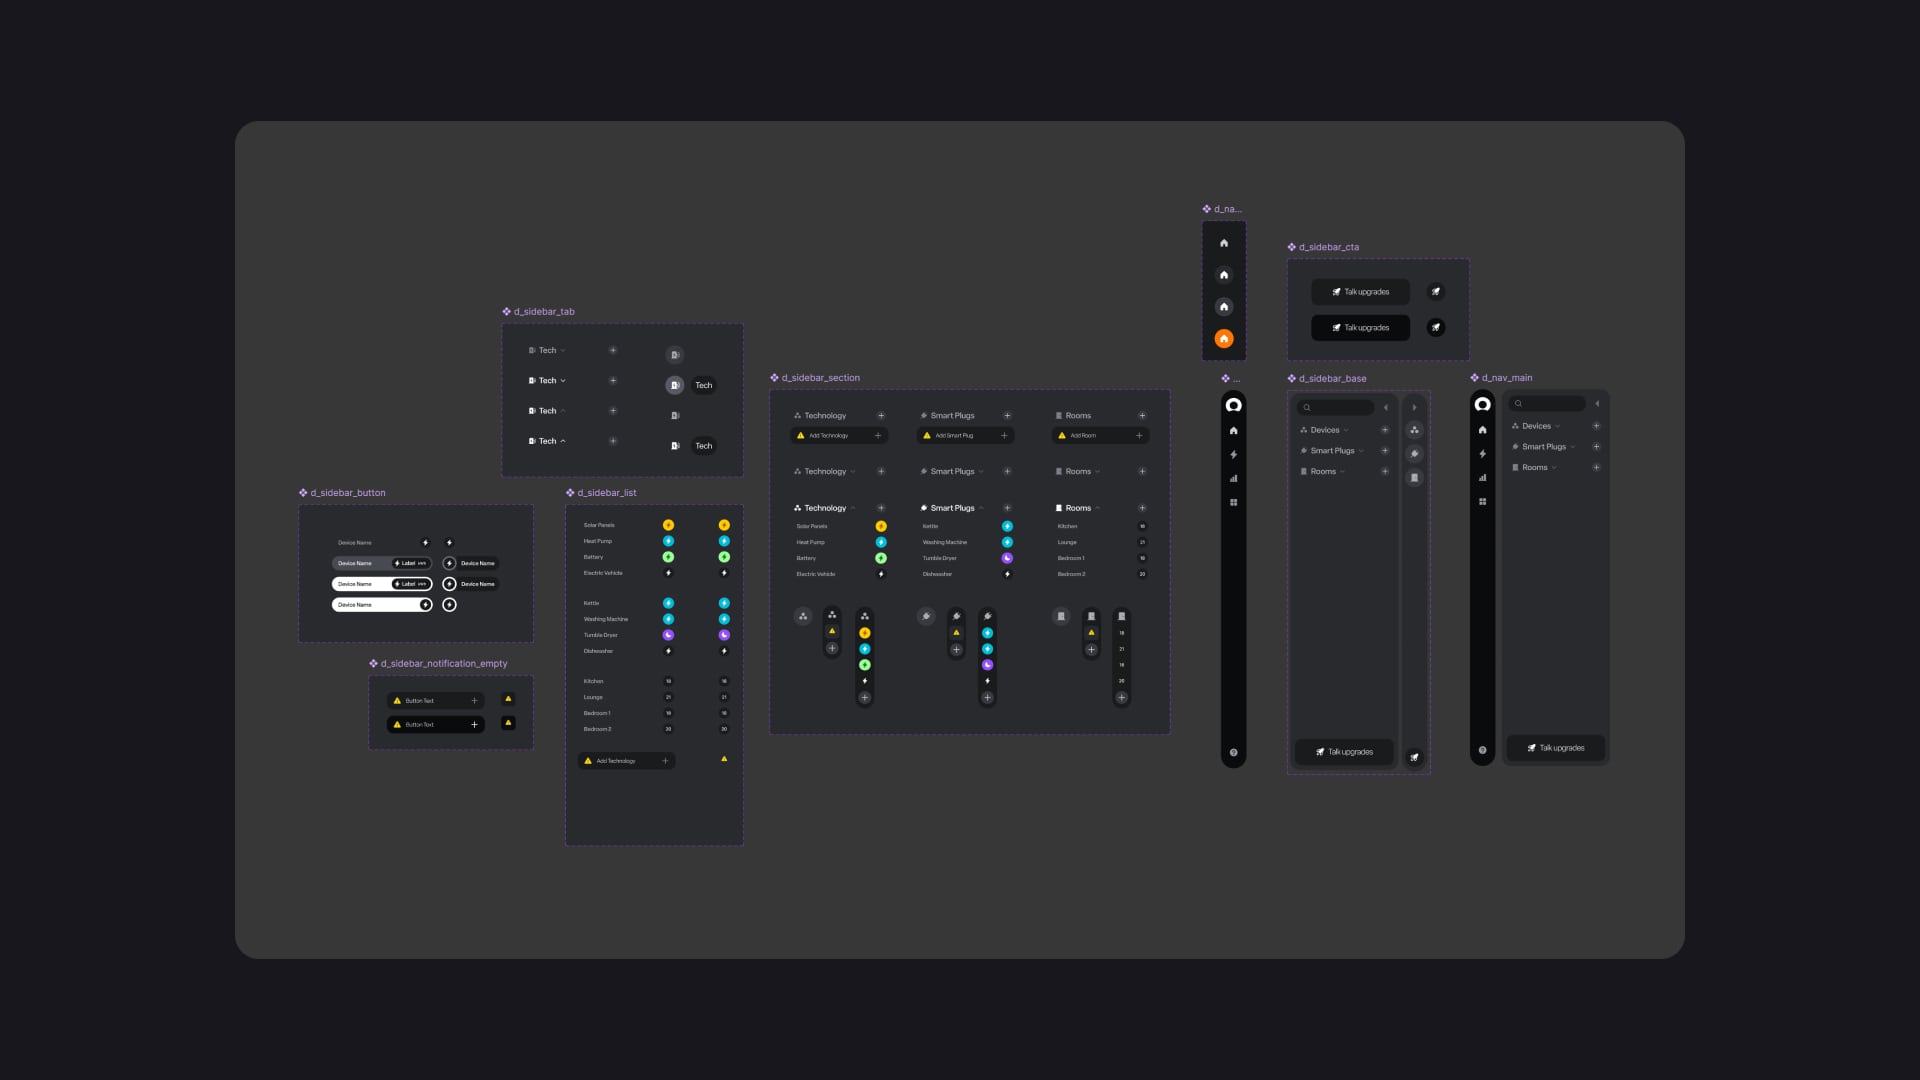The height and width of the screenshot is (1080, 1920).
Task: Click yellow Solar Panels status circle in d_sidebar_section
Action: click(881, 526)
